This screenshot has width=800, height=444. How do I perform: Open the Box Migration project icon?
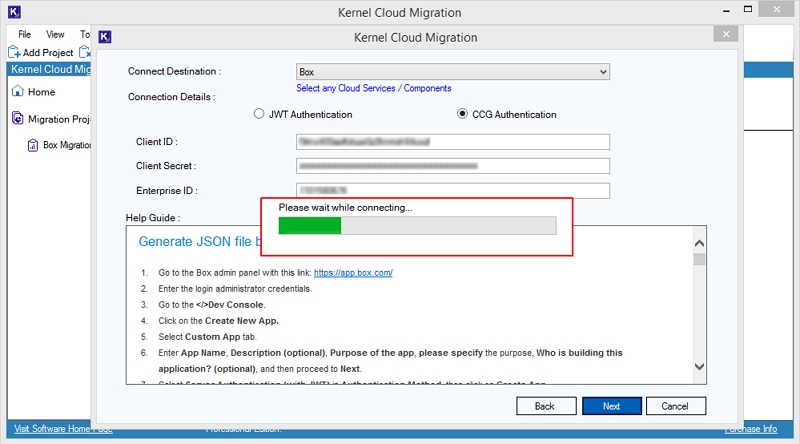click(34, 145)
